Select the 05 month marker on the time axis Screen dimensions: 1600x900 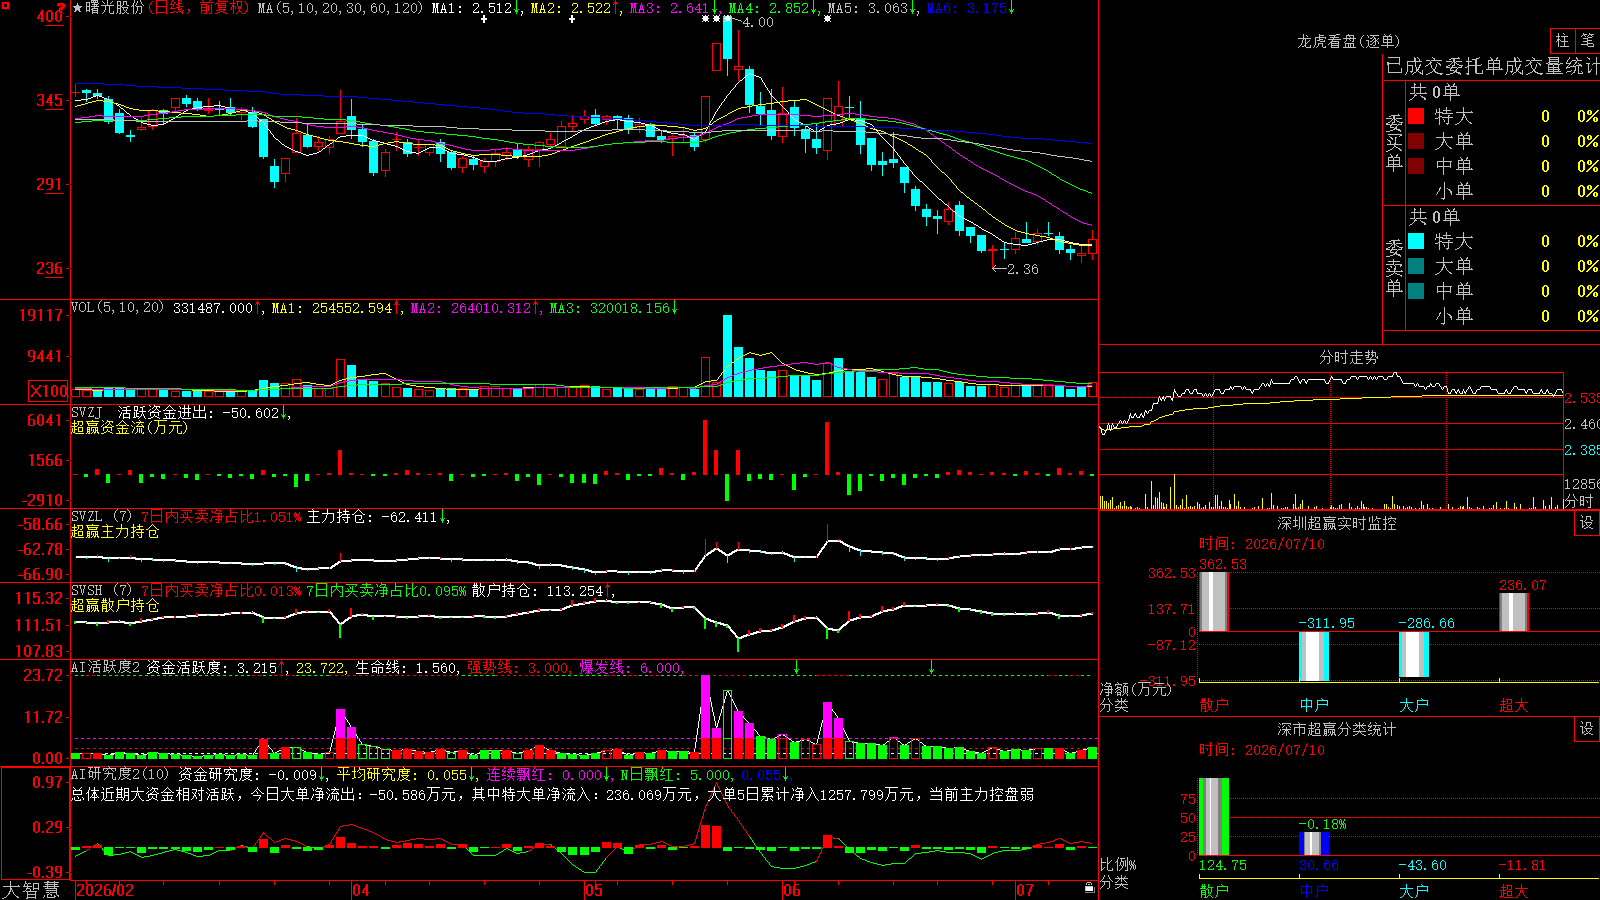coord(594,890)
